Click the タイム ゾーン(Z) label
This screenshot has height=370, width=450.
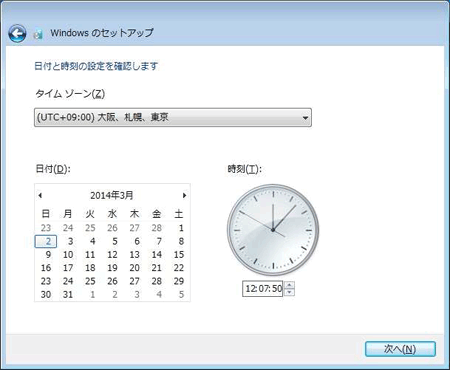click(x=70, y=94)
